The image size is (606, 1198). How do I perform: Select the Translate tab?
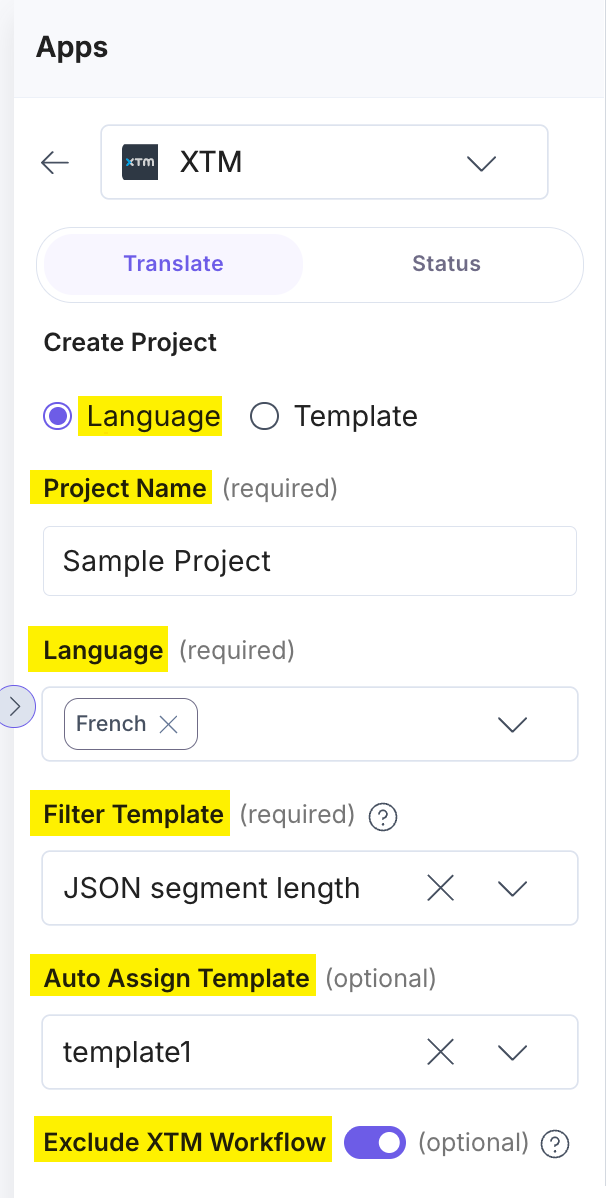171,264
